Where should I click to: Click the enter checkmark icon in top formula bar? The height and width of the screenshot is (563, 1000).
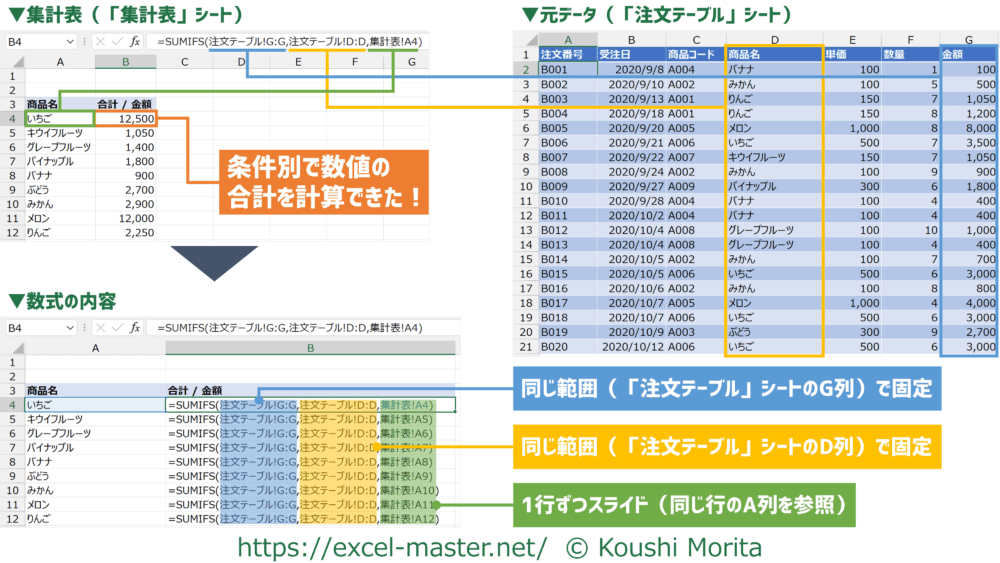click(x=116, y=42)
